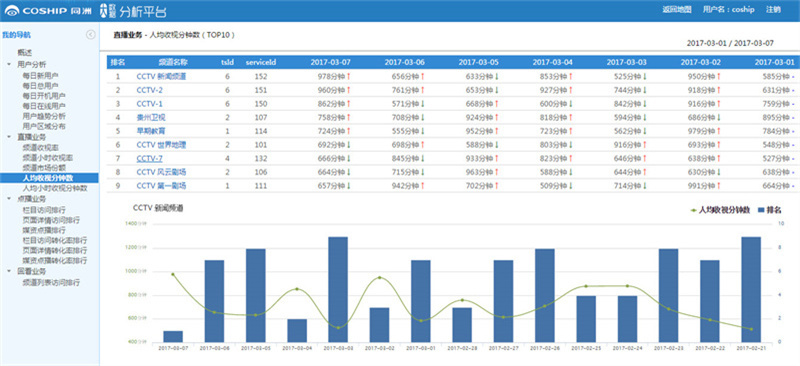Open the underlined CCTV-7 channel link
The height and width of the screenshot is (366, 800).
(149, 159)
